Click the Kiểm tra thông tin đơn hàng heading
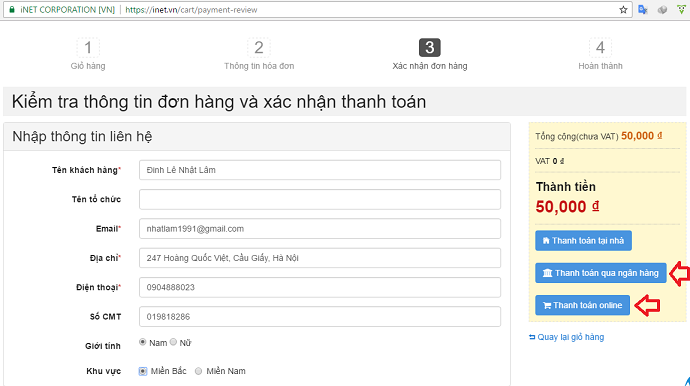This screenshot has width=690, height=386. (x=219, y=102)
